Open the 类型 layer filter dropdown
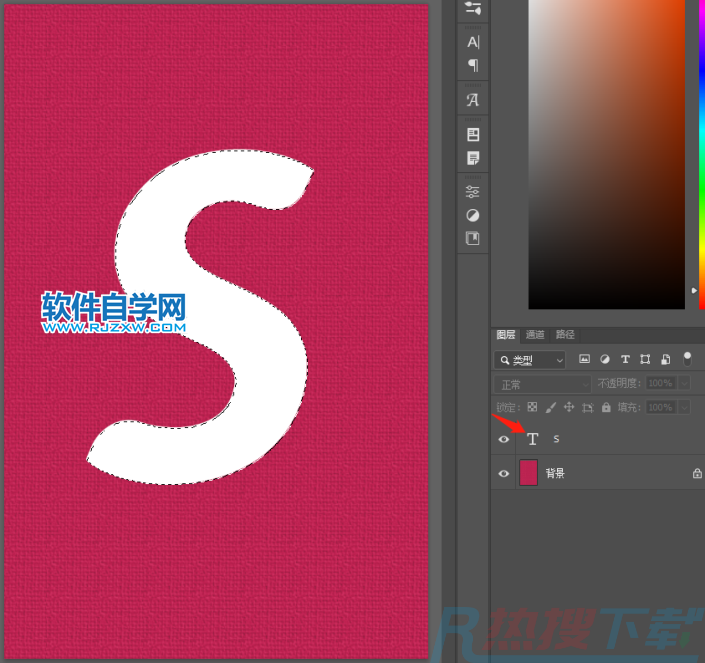 (529, 360)
